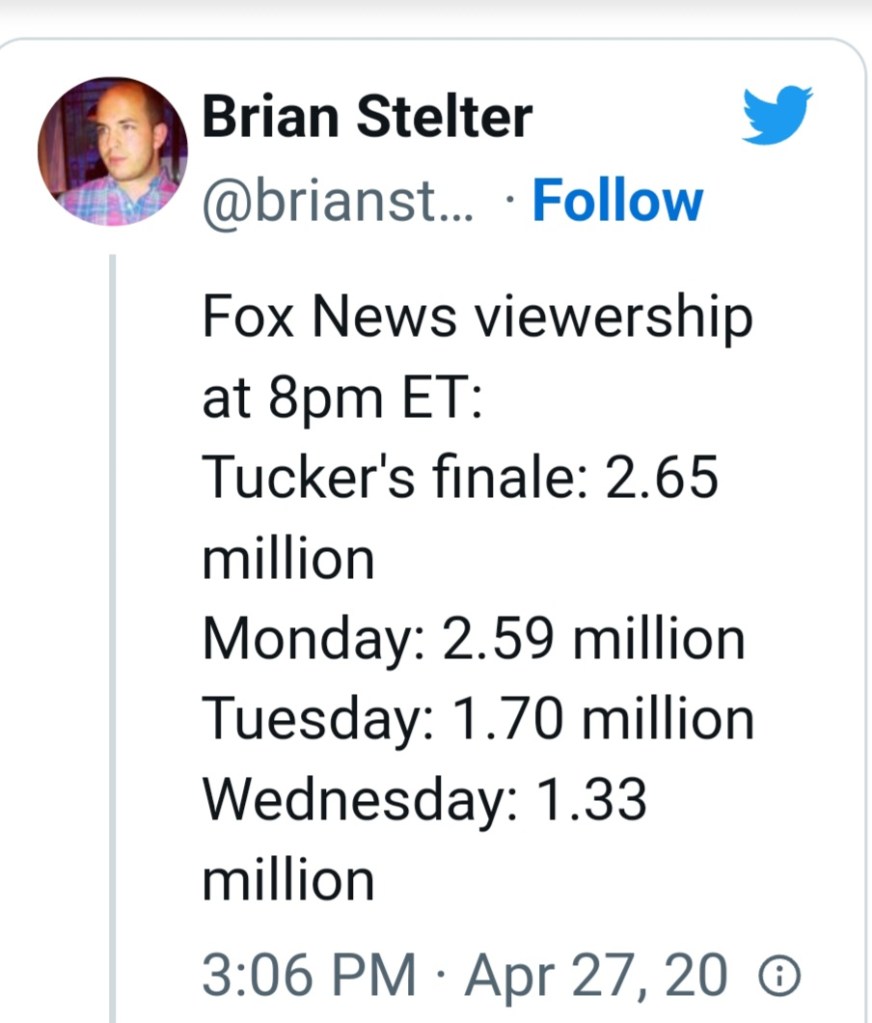
Task: Click the gray vertical quote bar
Action: click(113, 640)
